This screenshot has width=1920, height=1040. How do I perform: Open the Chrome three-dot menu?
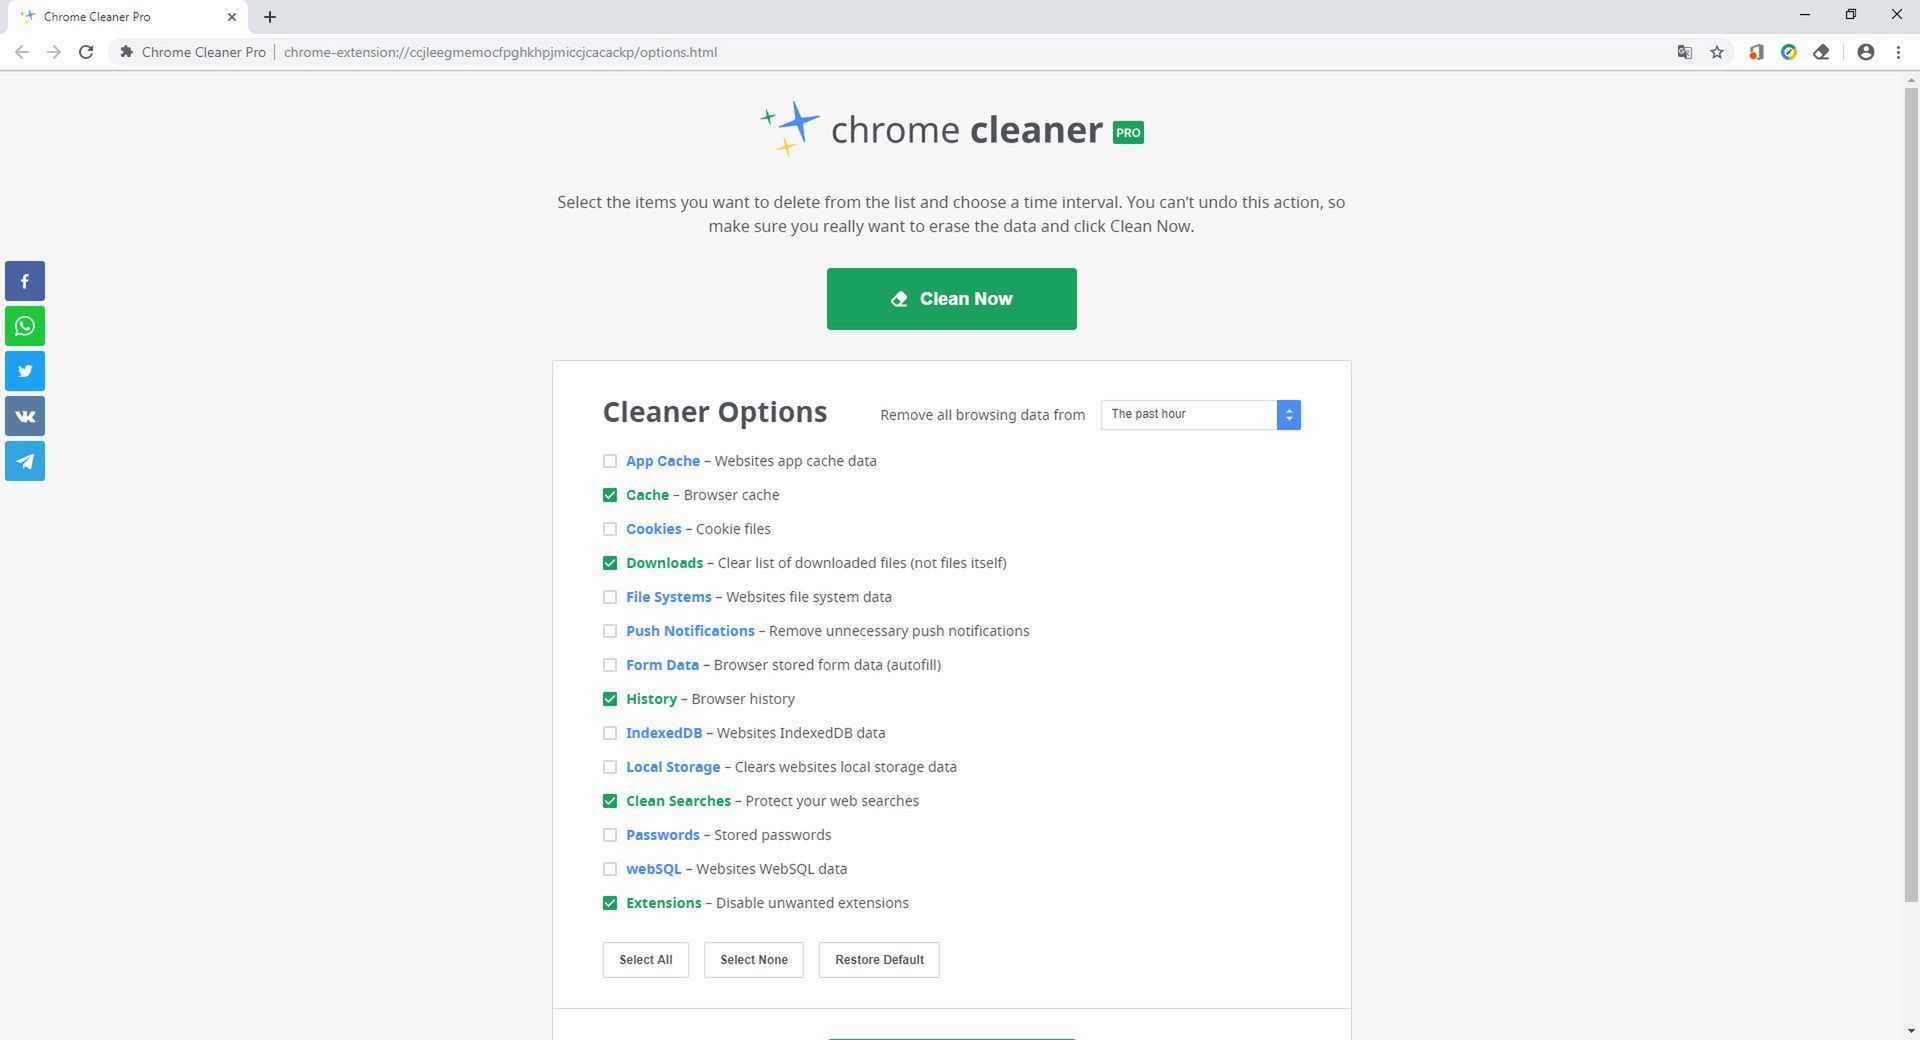click(1899, 52)
